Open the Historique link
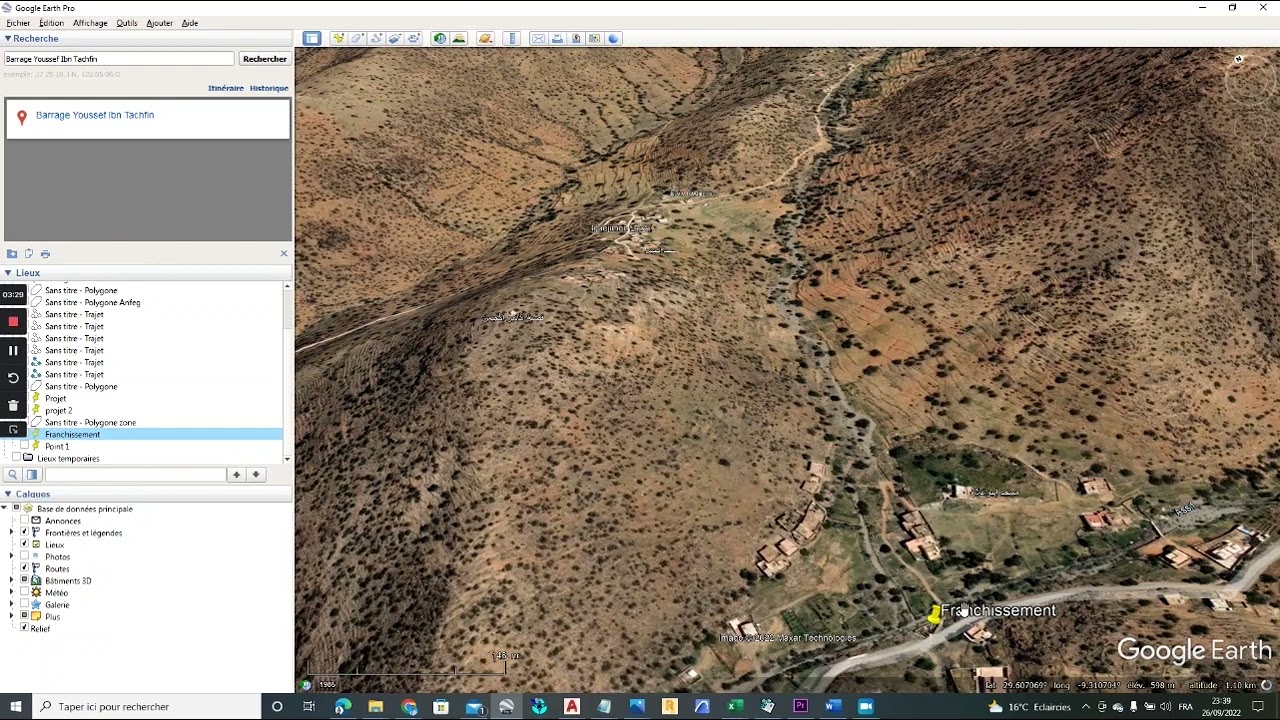This screenshot has height=720, width=1280. coord(269,88)
